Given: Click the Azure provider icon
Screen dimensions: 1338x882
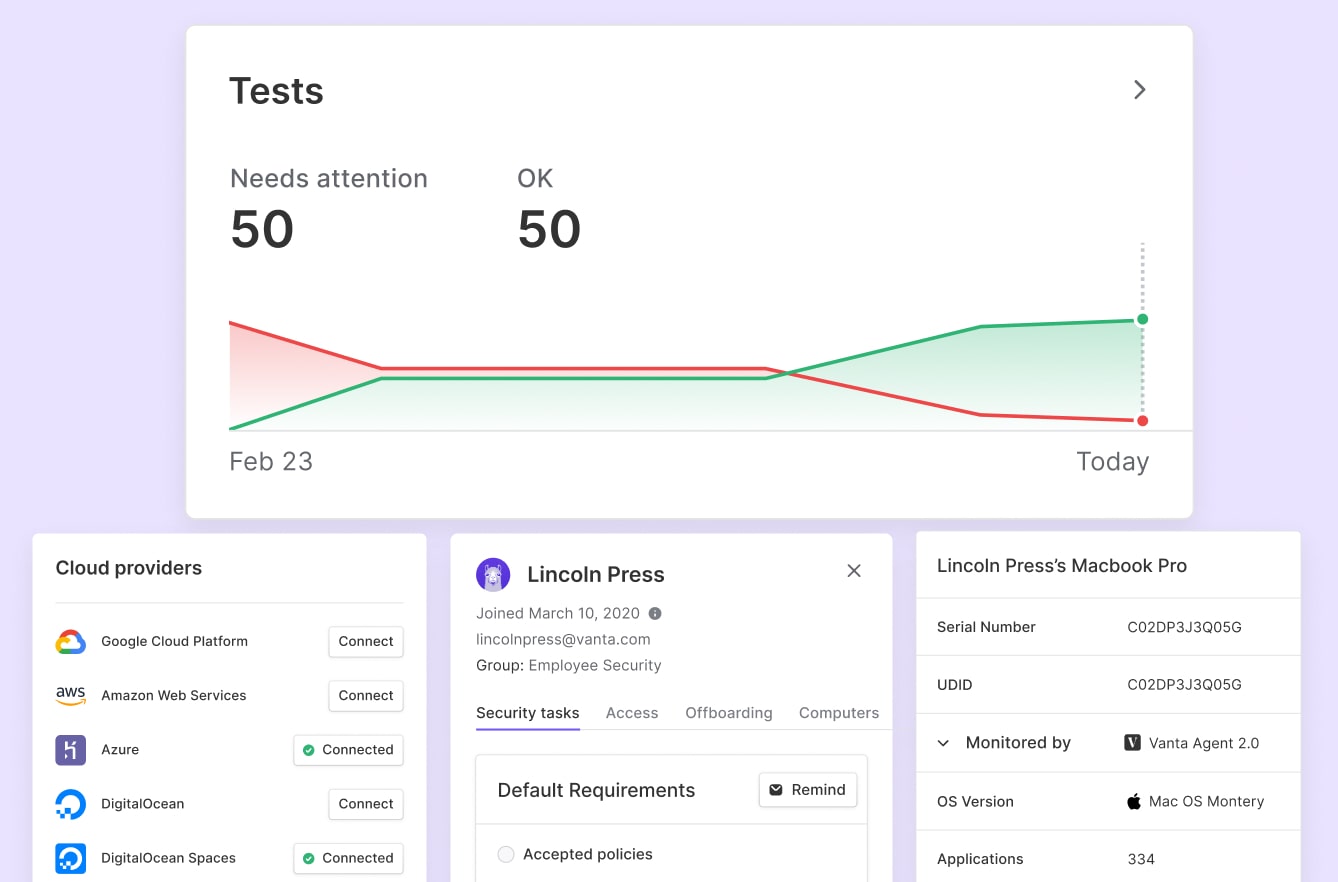Looking at the screenshot, I should (70, 750).
